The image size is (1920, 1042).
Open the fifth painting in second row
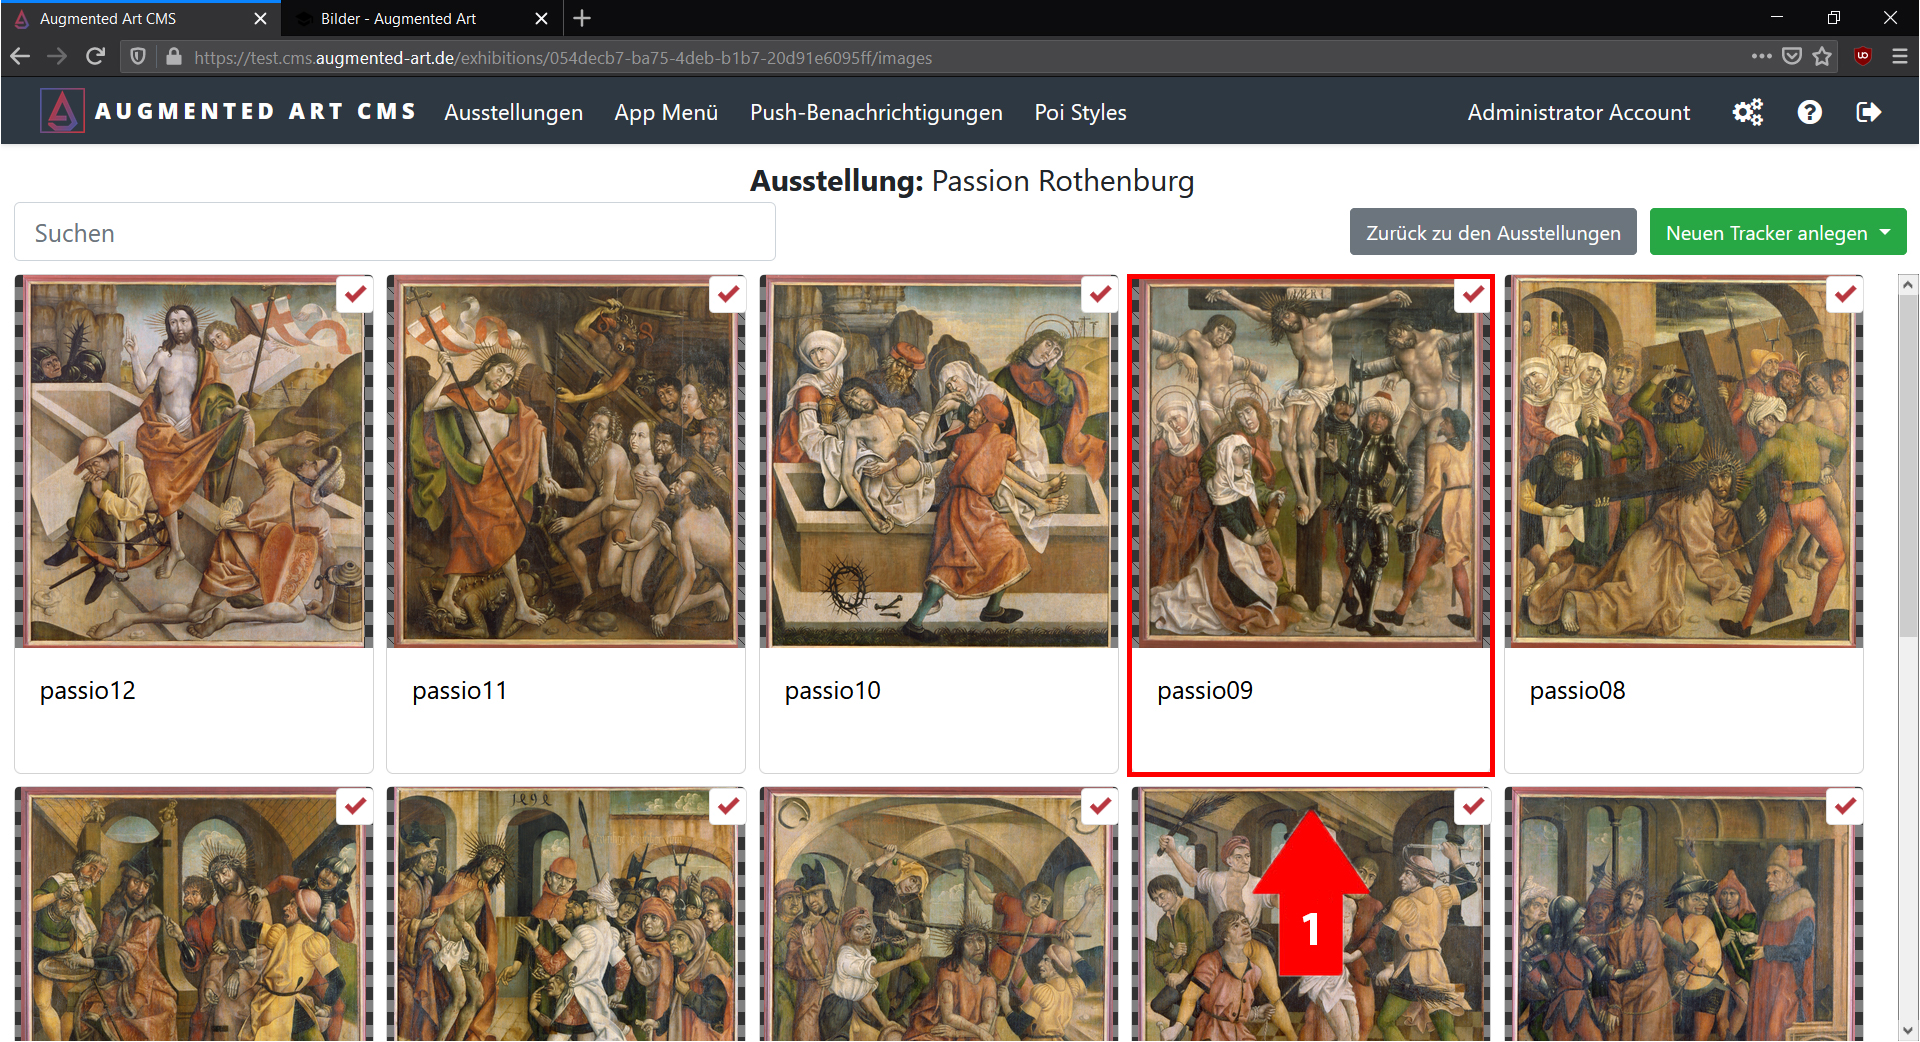coord(1684,915)
